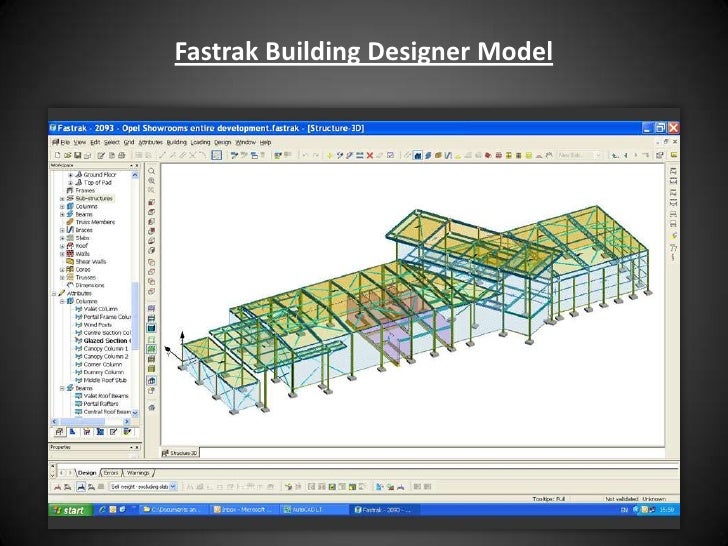728x546 pixels.
Task: Expand the Top of Pad tree node
Action: pos(71,183)
